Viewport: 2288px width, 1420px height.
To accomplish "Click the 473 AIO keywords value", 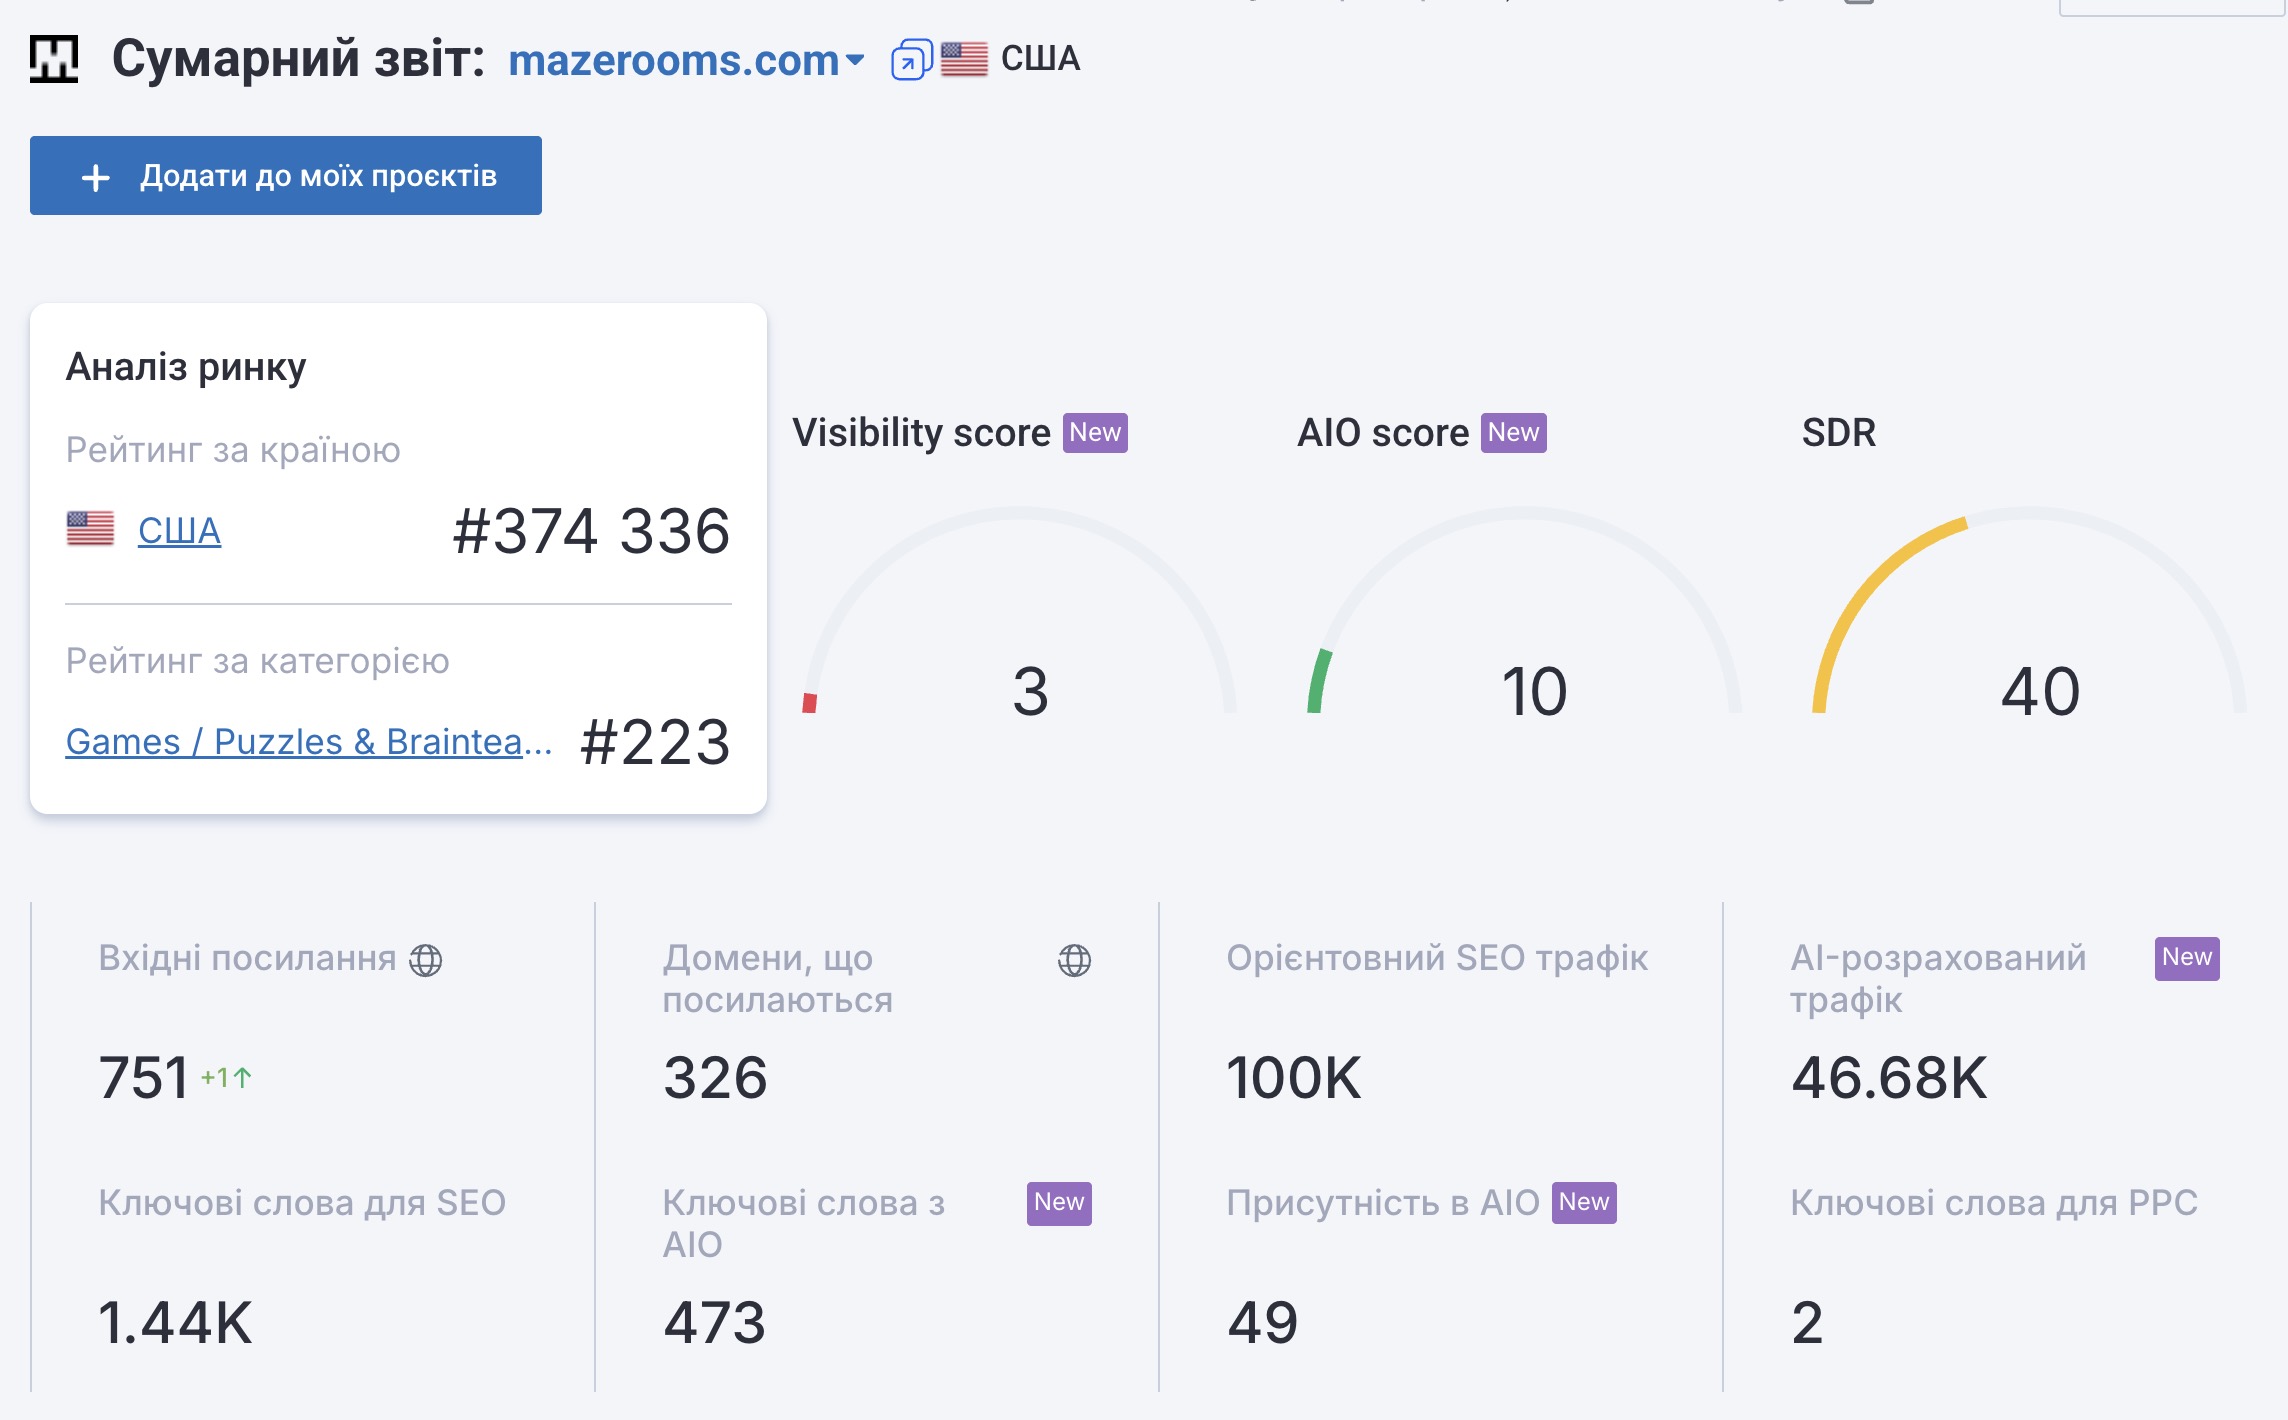I will coord(715,1322).
